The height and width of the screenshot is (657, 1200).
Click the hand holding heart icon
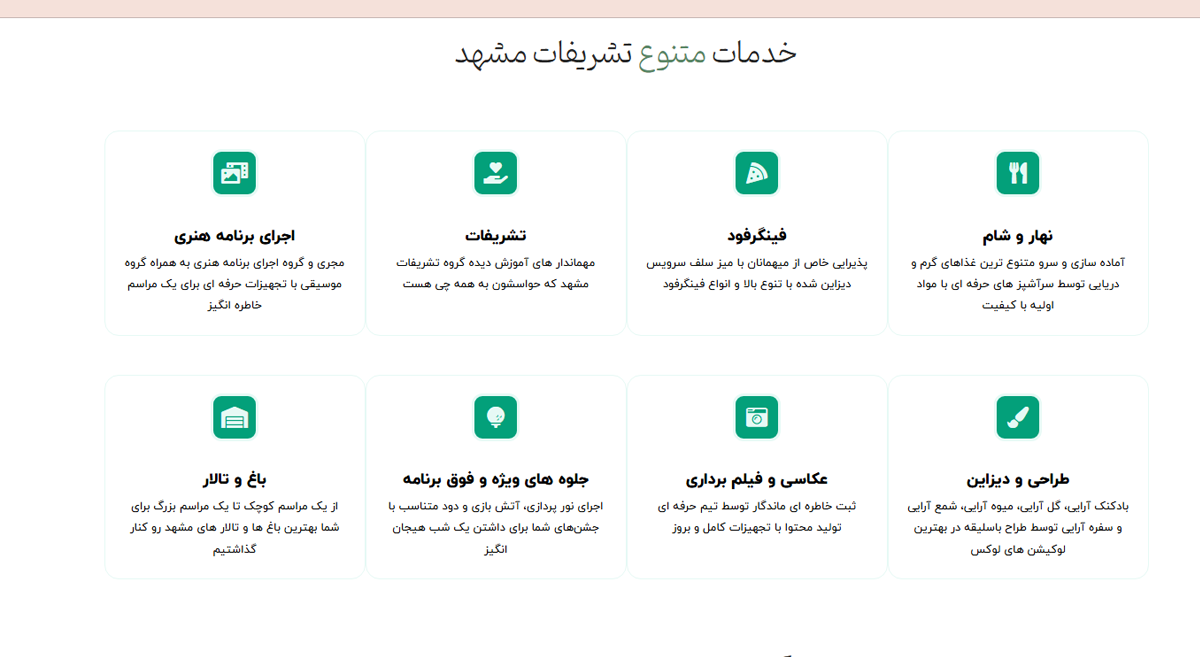tap(495, 173)
